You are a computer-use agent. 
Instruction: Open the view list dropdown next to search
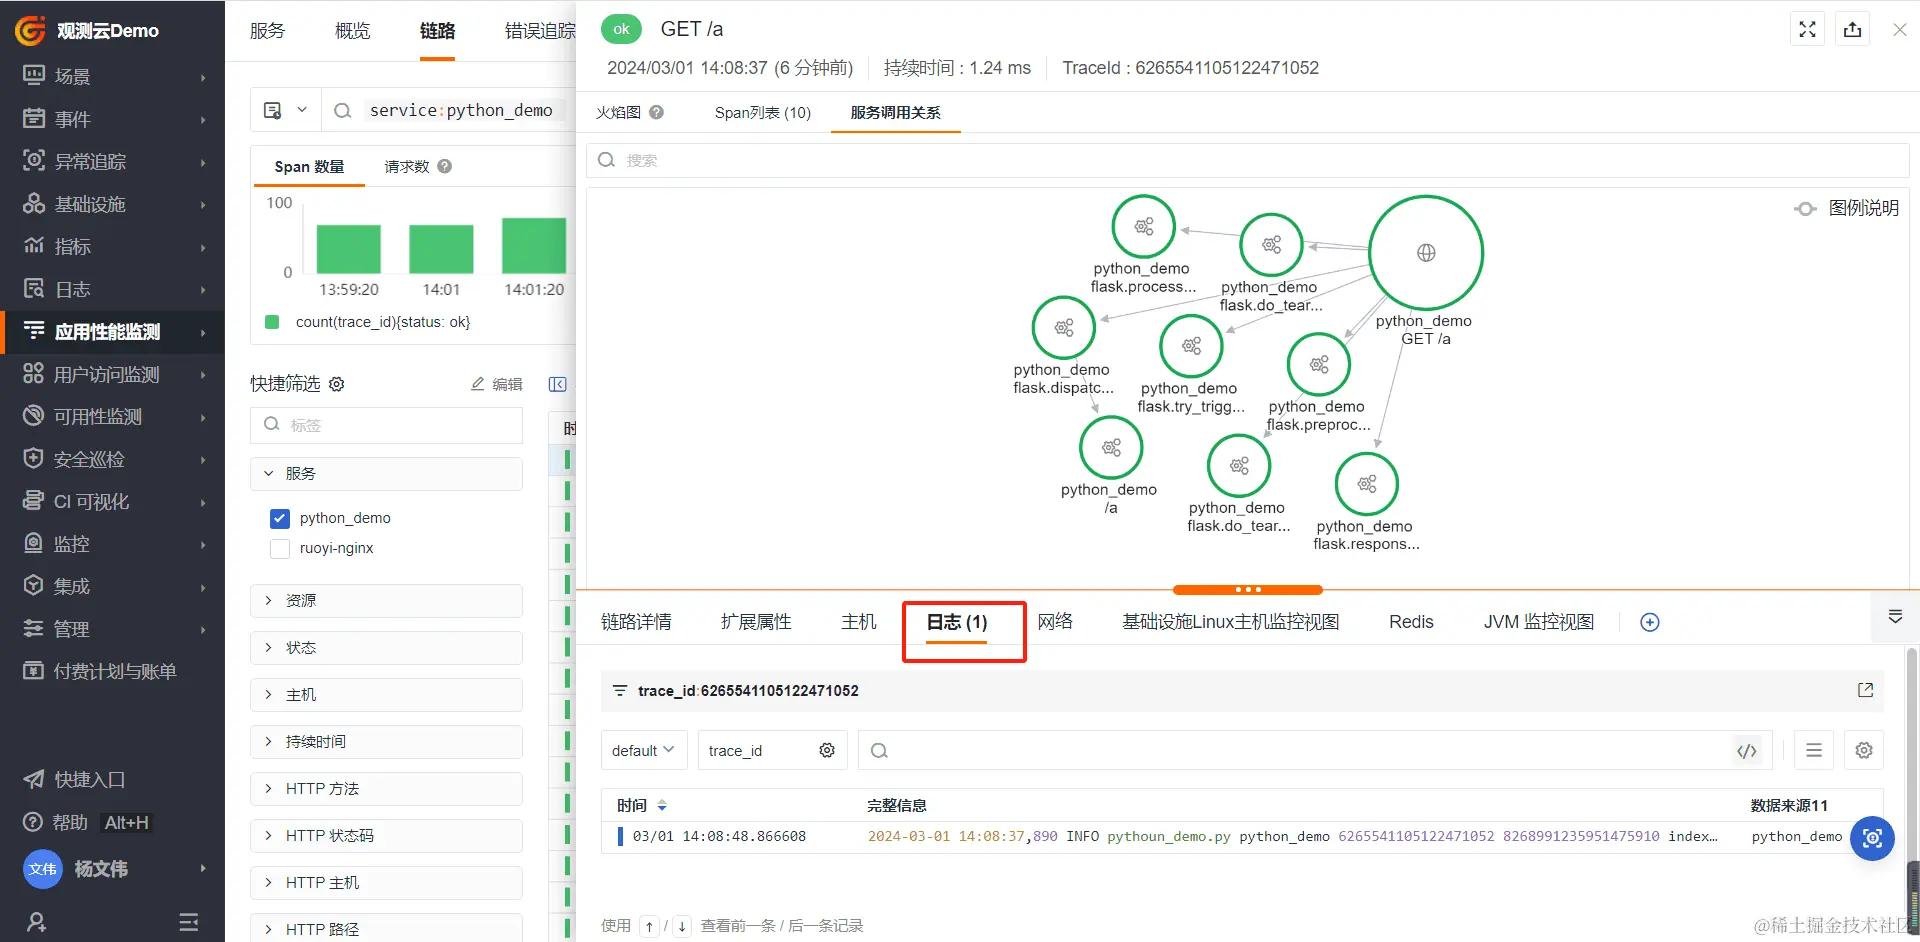285,110
